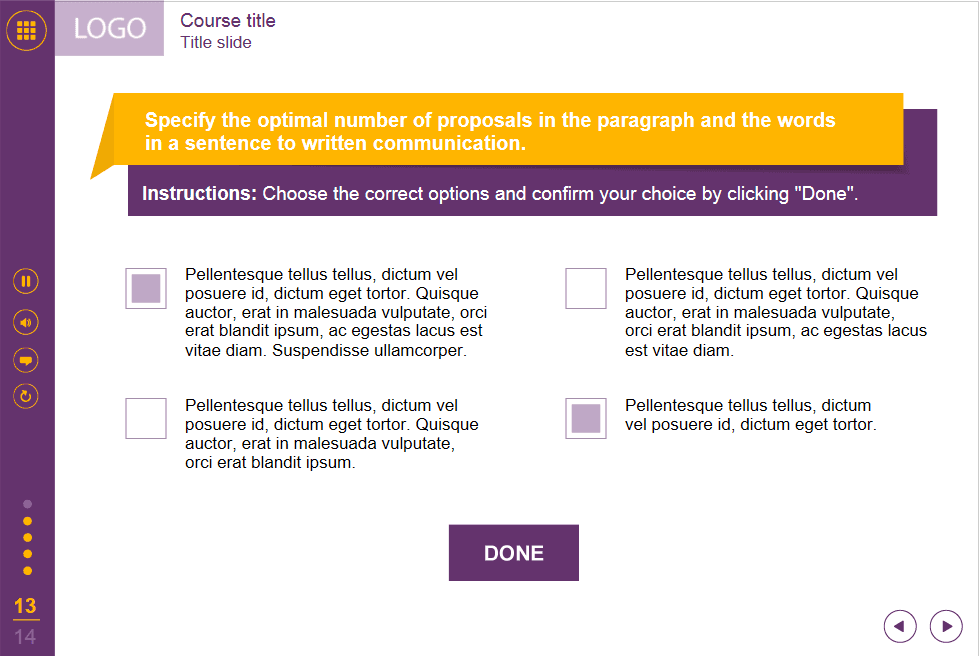Show captions with speech bubble icon
The image size is (979, 656).
pos(27,359)
